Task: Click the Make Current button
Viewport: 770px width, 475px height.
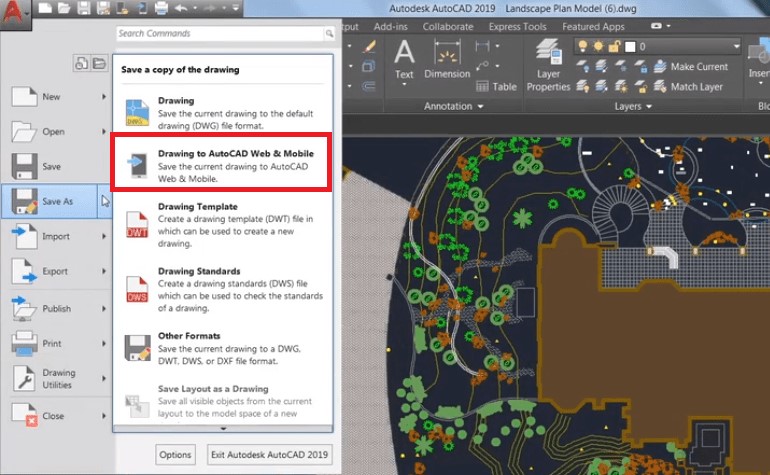Action: [x=691, y=66]
